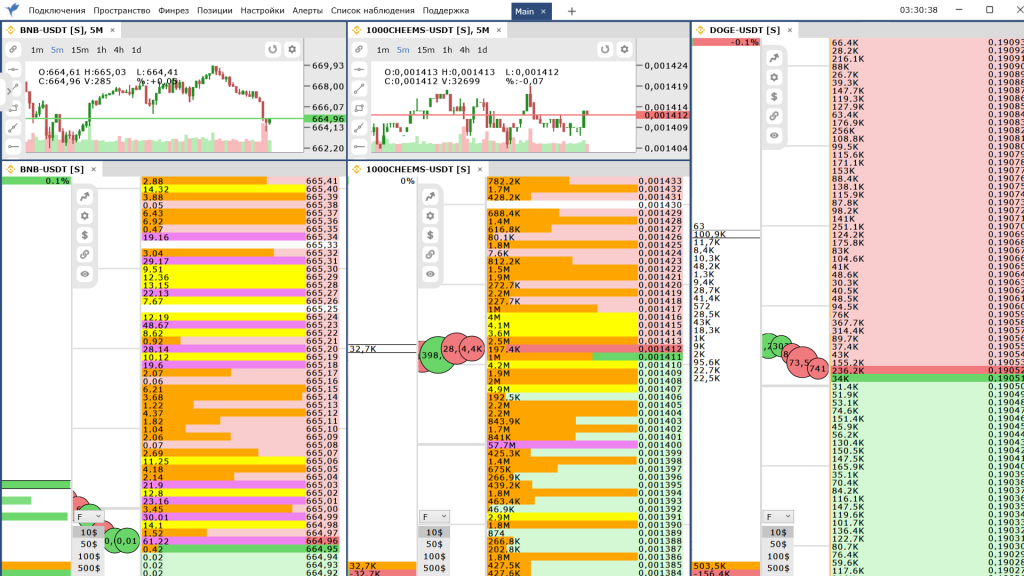Open gear settings in 1000CHEEMS-USDT order book
Image resolution: width=1024 pixels, height=576 pixels.
tap(430, 216)
